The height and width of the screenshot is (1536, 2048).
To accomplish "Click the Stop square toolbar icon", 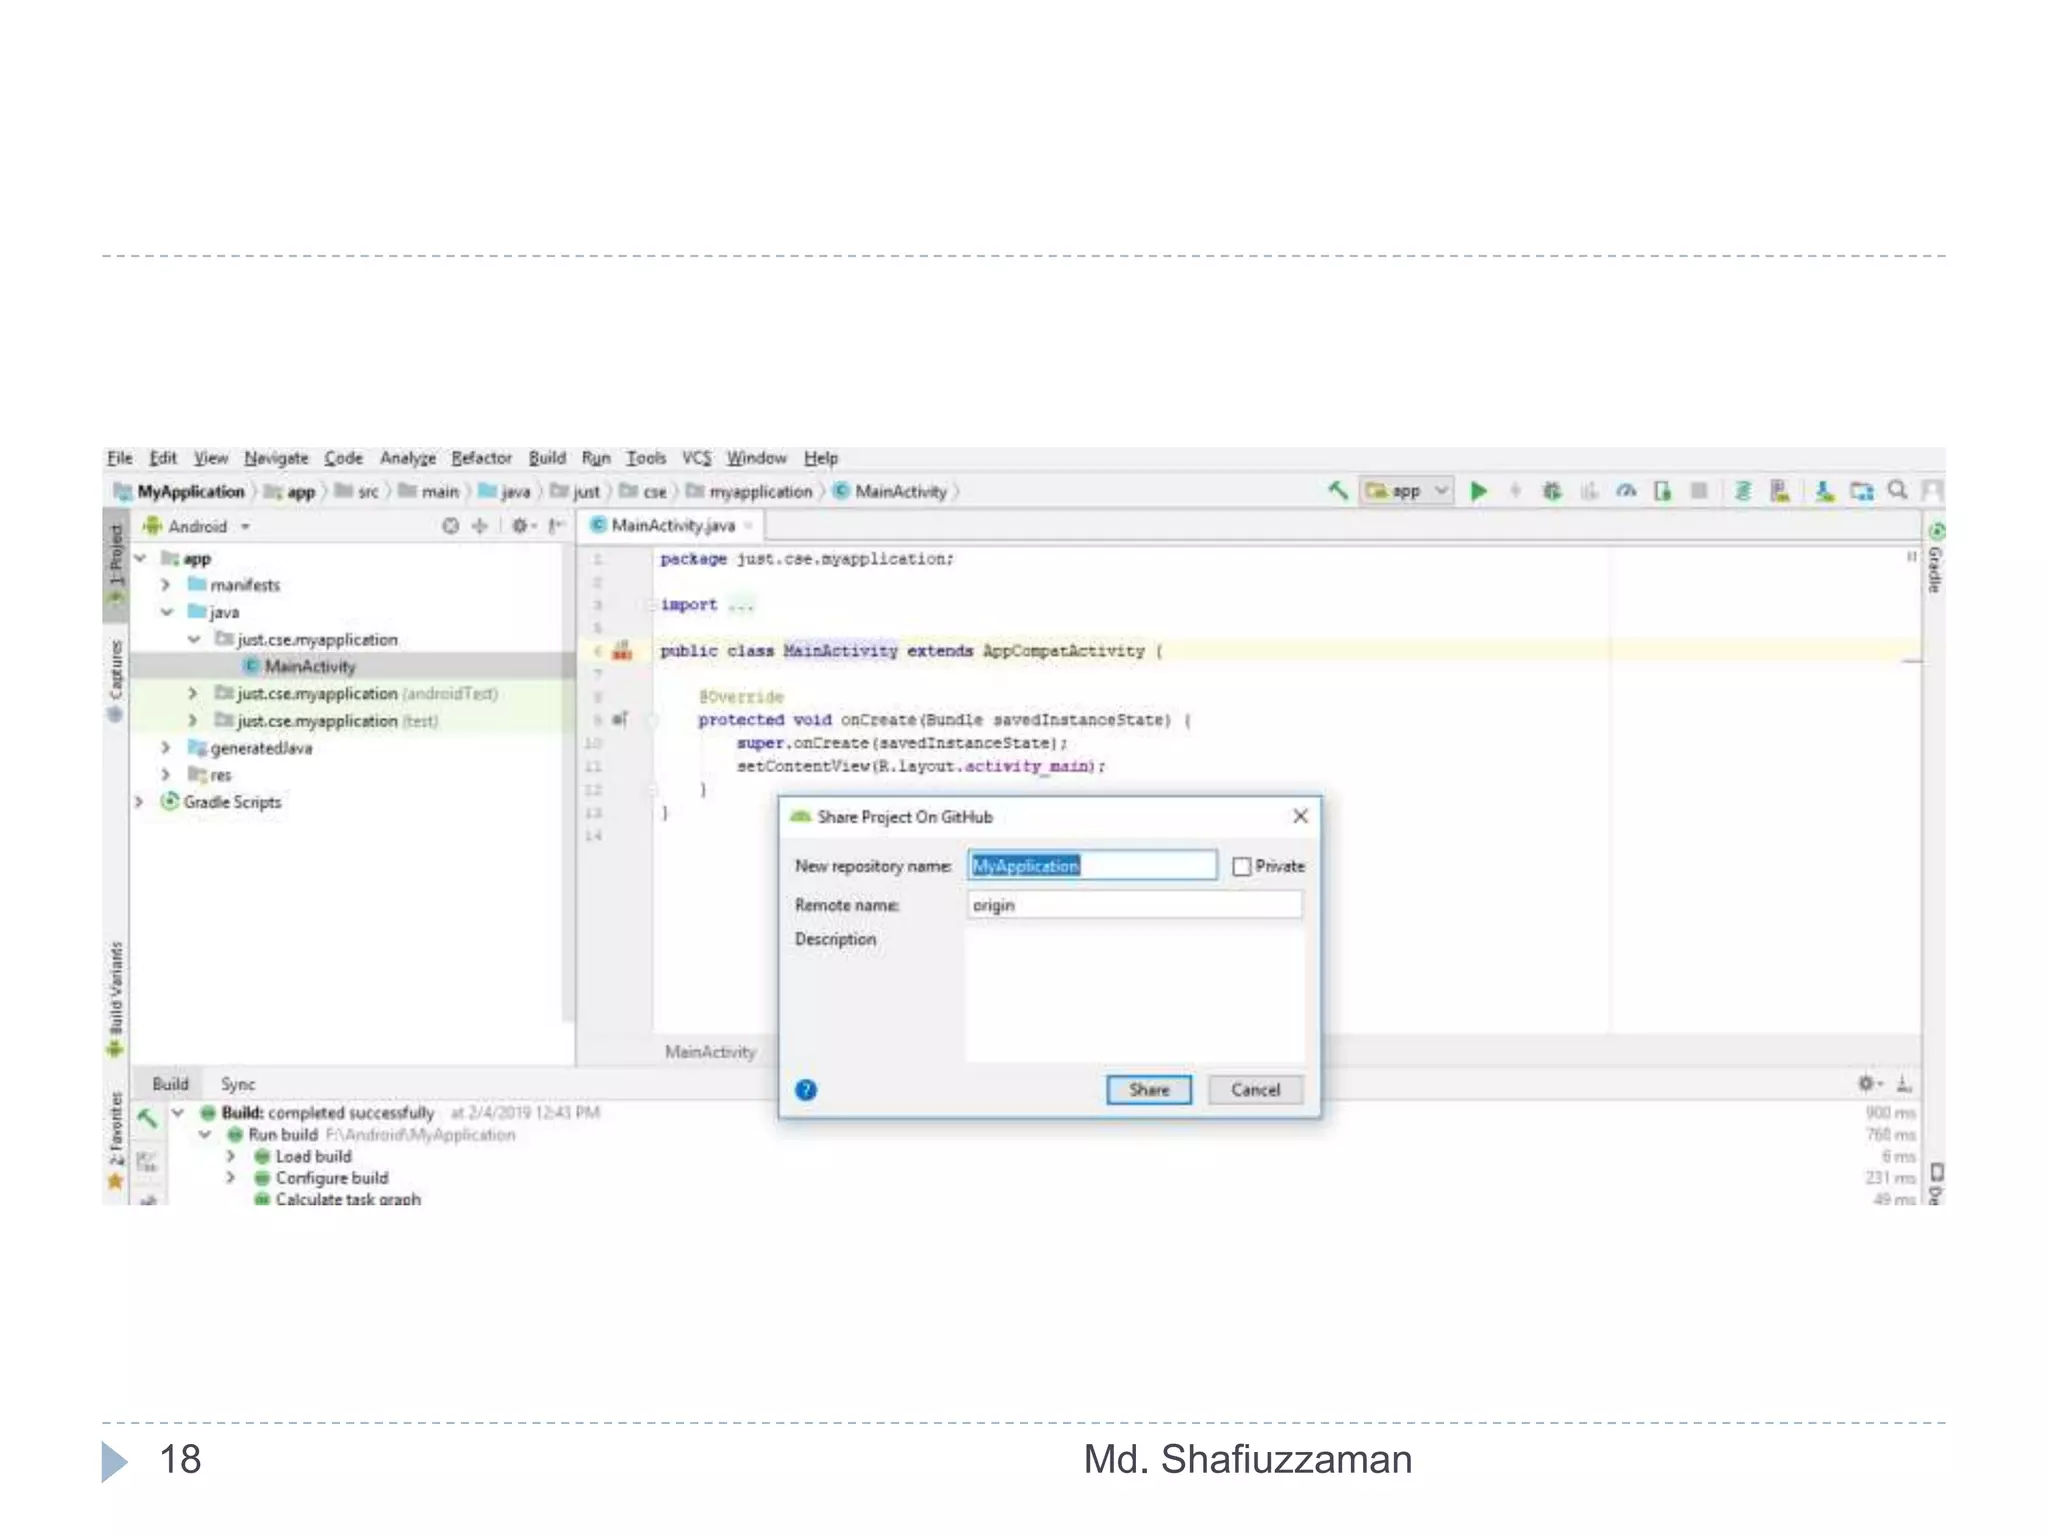I will pos(1698,491).
